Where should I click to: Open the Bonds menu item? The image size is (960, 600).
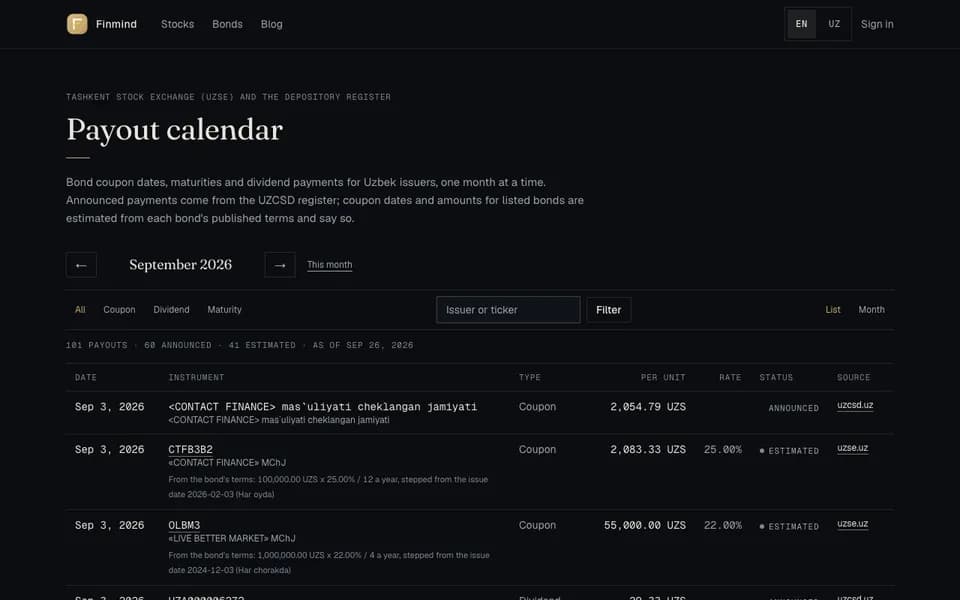coord(227,24)
